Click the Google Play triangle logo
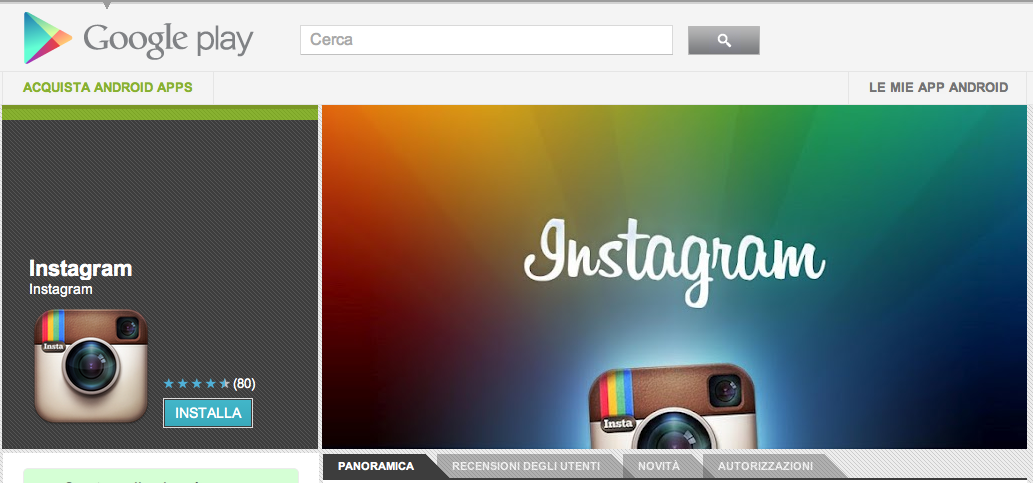The width and height of the screenshot is (1033, 483). 47,39
